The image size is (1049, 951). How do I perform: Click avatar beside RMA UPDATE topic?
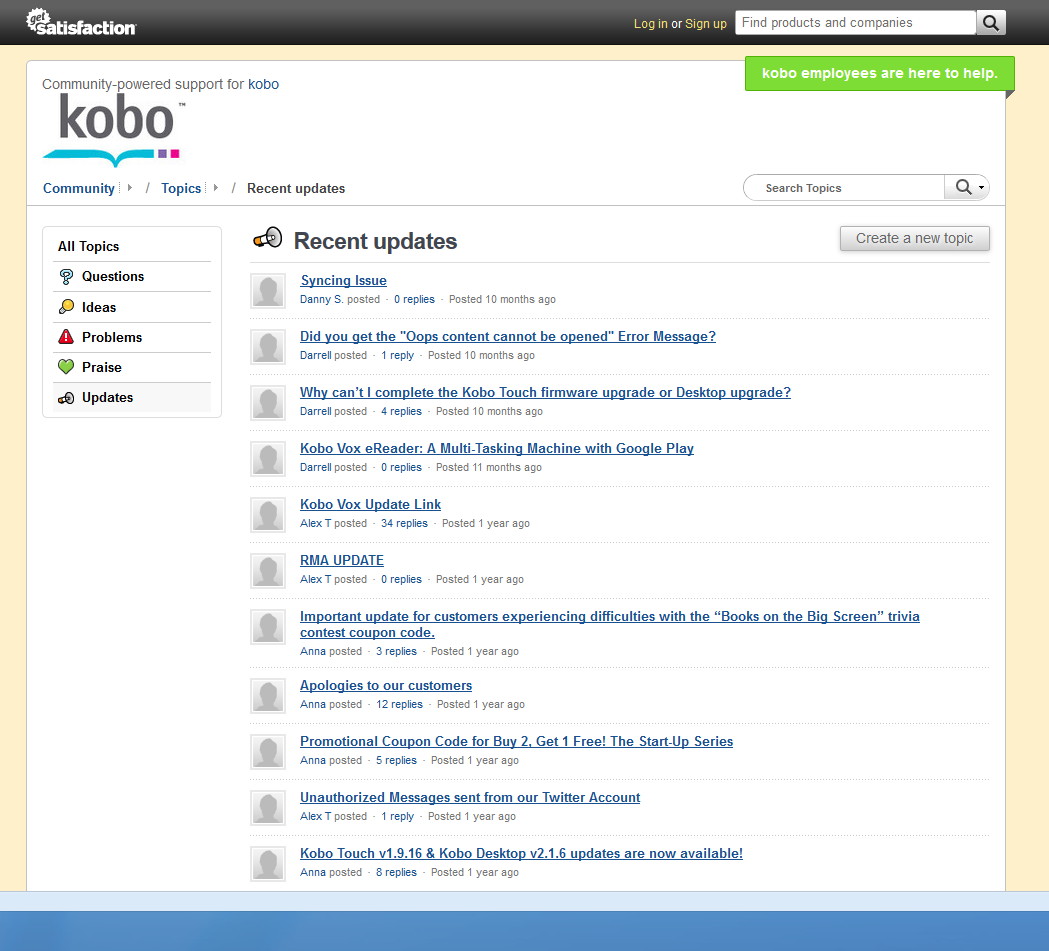click(x=268, y=570)
